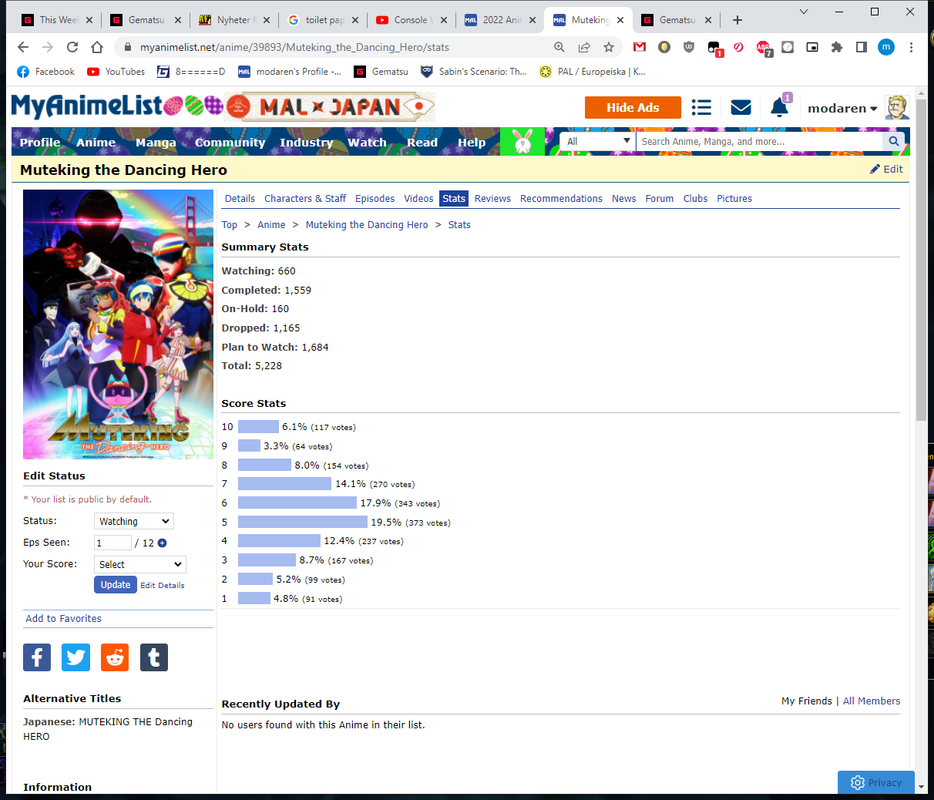Switch to Characters & Staff tab
This screenshot has height=800, width=934.
305,198
